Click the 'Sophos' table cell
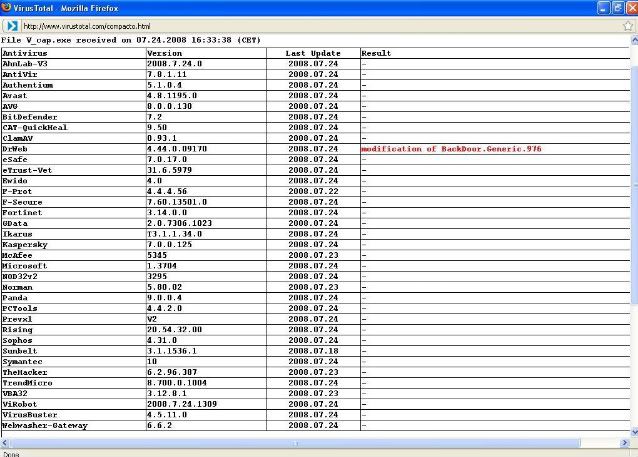Image resolution: width=638 pixels, height=457 pixels. click(74, 340)
